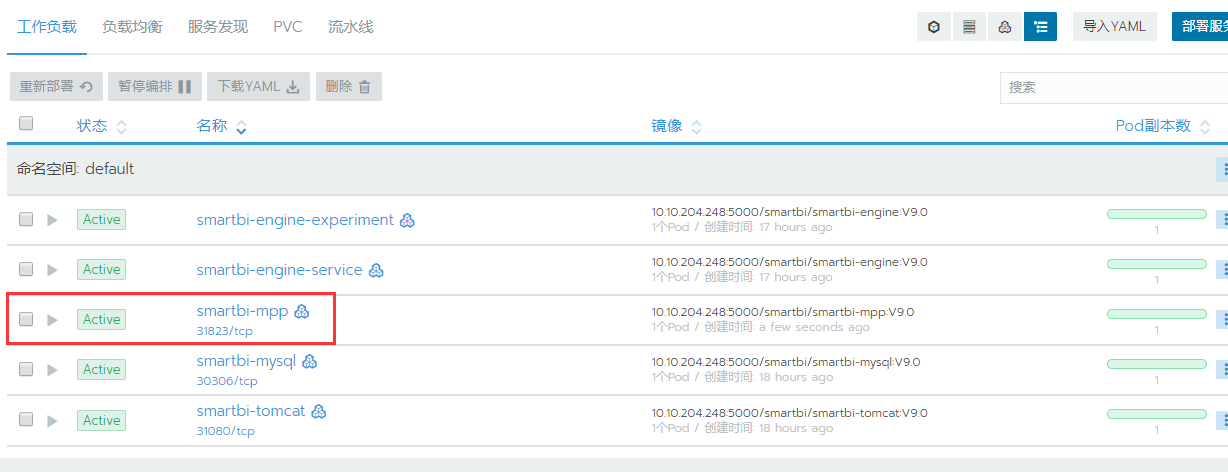Click the 删除 button
1228x472 pixels.
coord(348,87)
